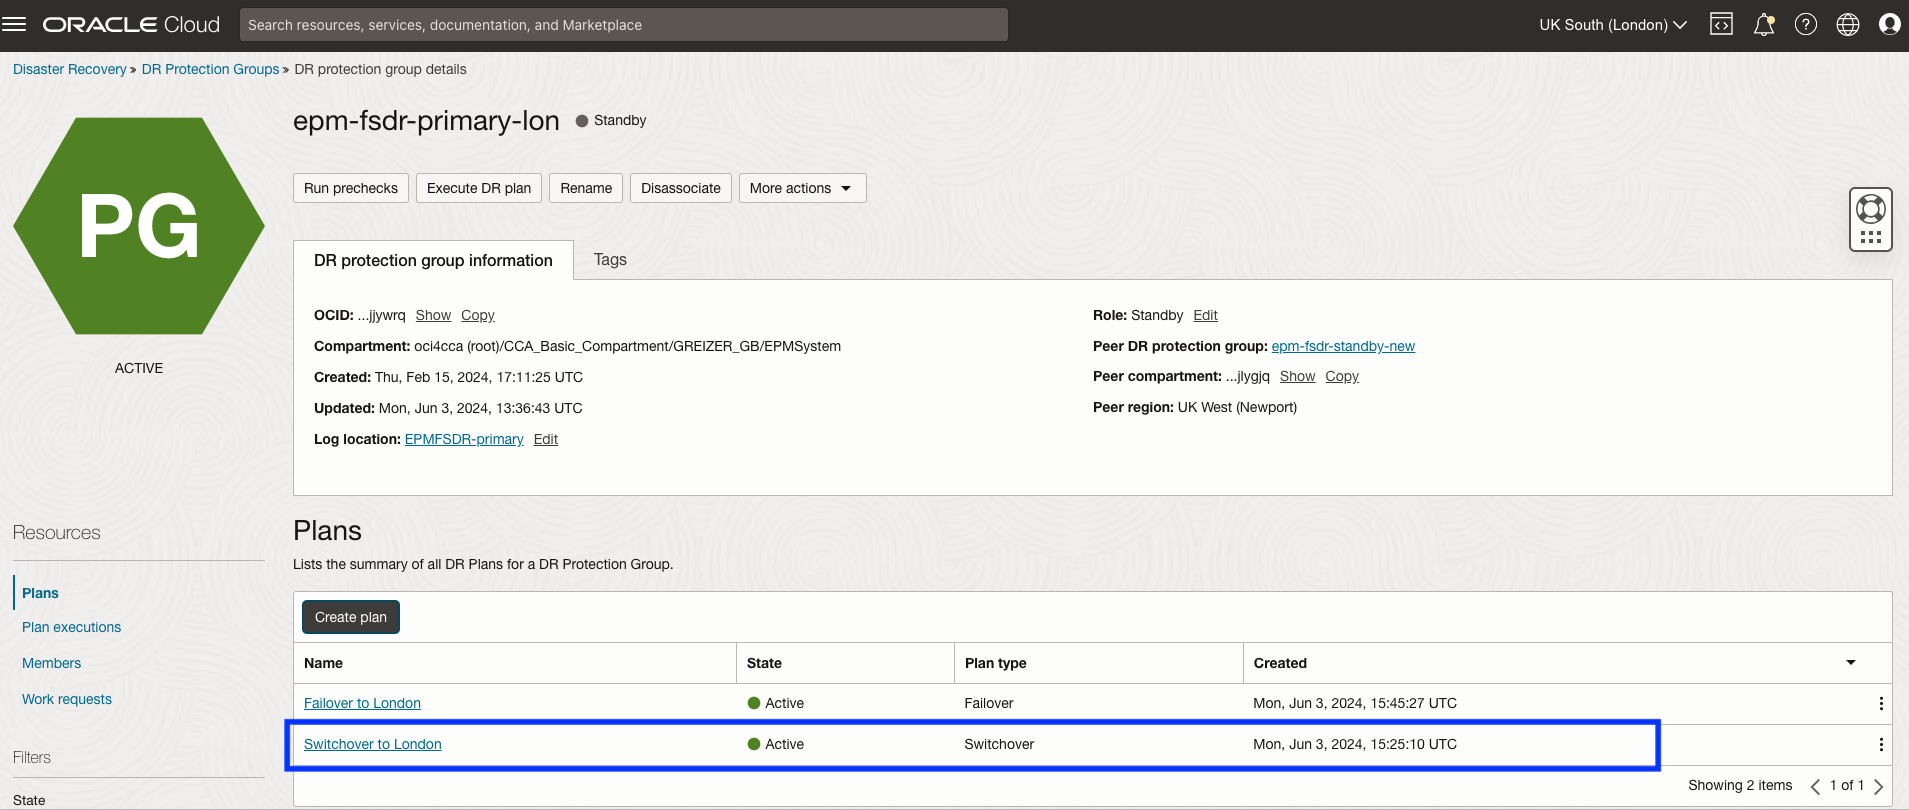Open Plans in Resources menu

click(x=40, y=593)
